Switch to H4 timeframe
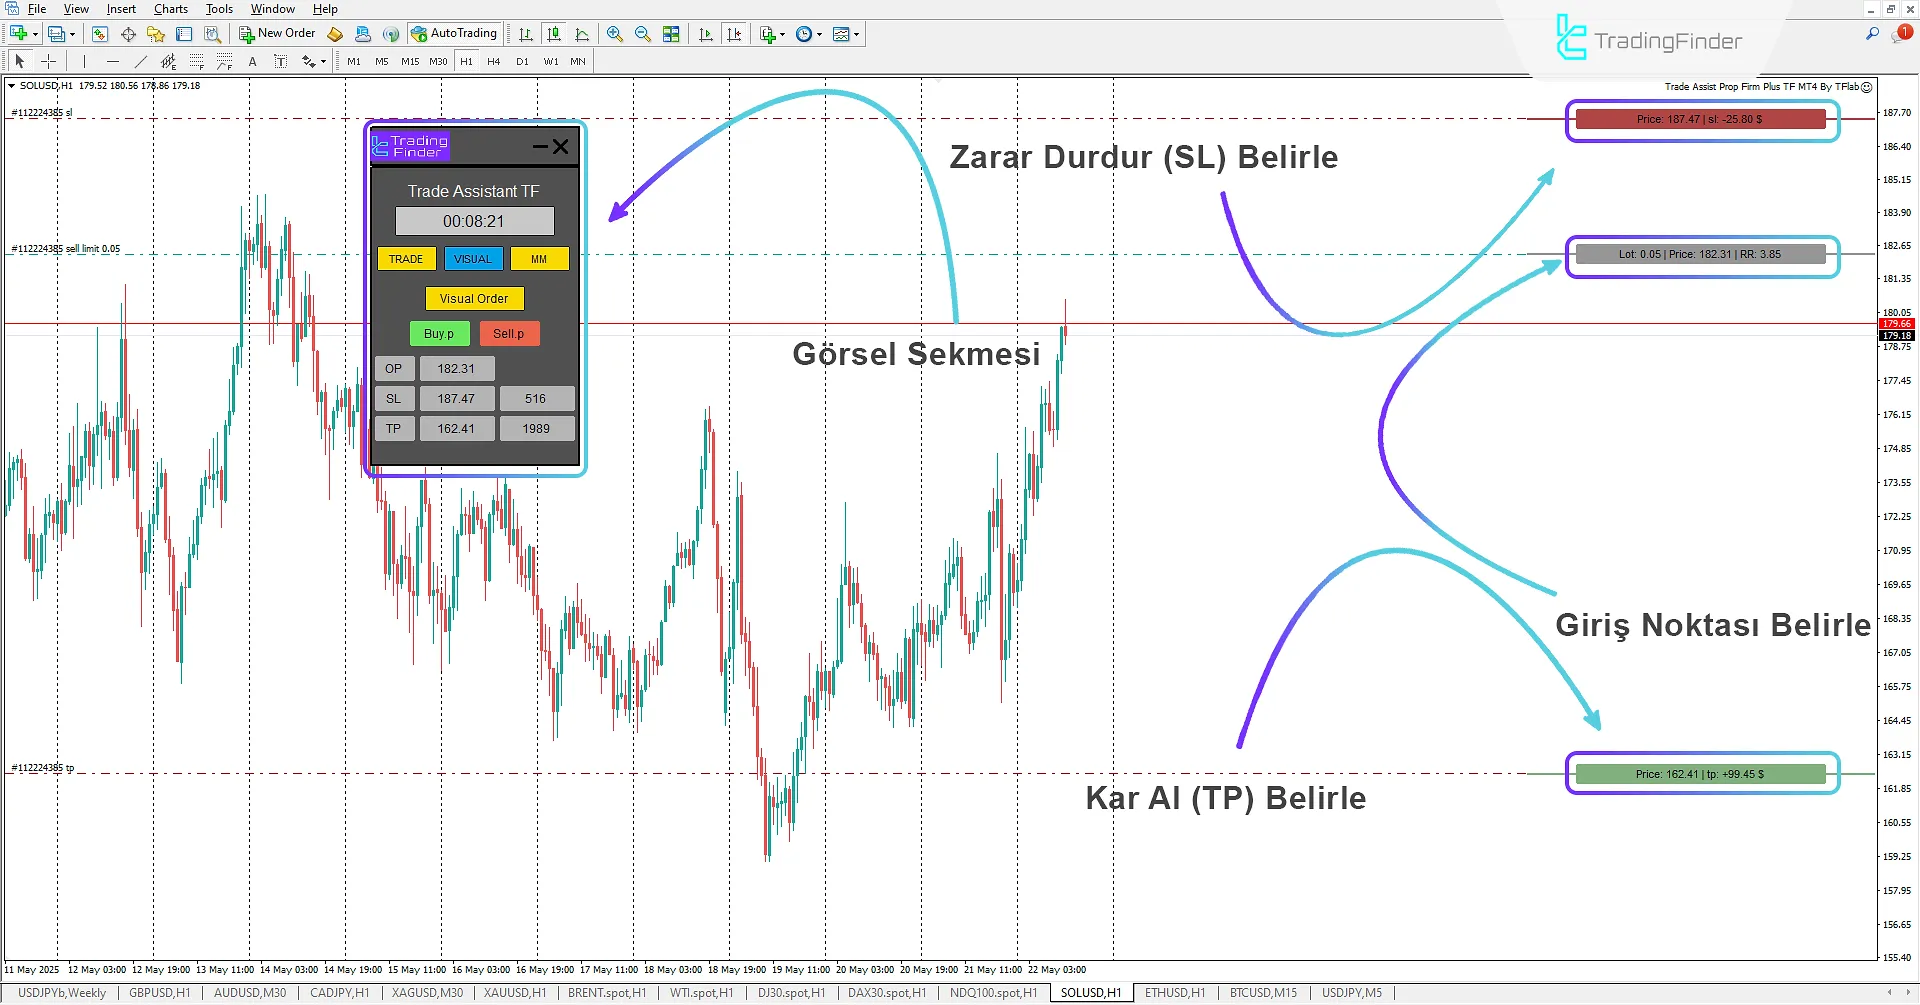1920x1005 pixels. point(494,61)
